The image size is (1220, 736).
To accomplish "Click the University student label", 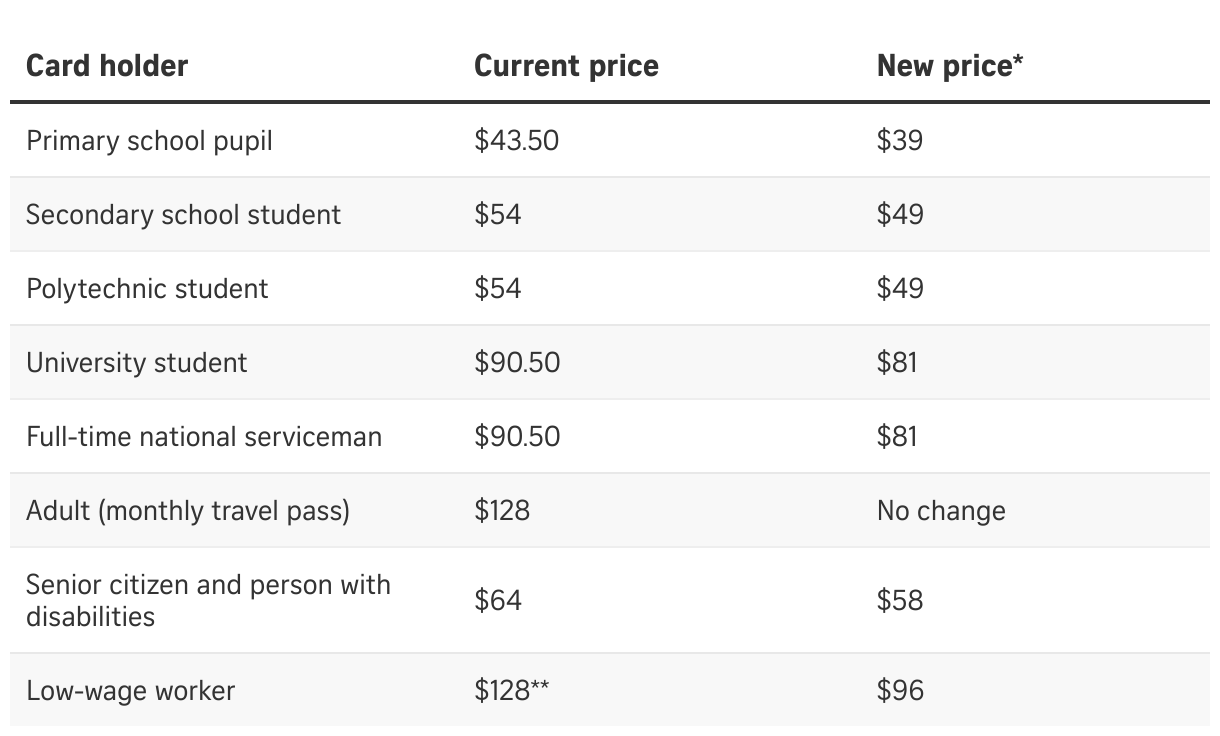I will click(136, 362).
